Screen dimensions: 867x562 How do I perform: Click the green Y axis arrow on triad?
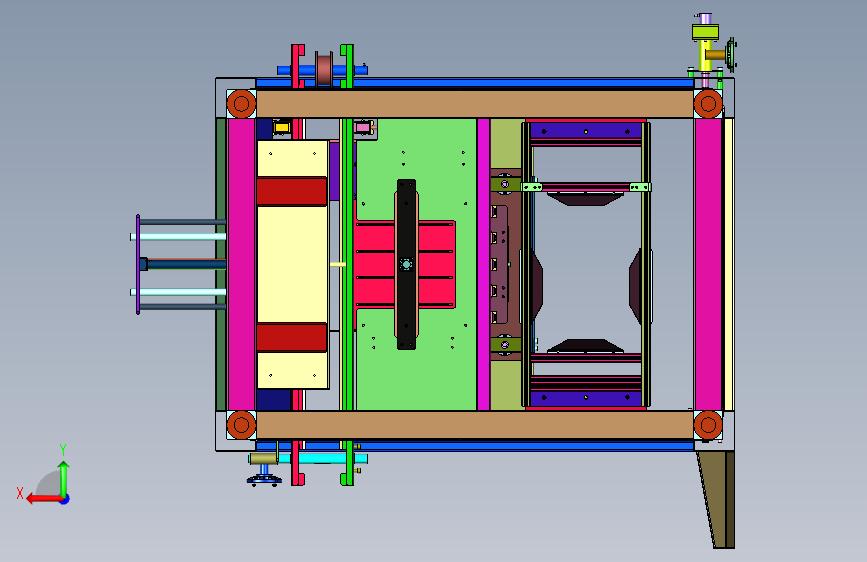tap(64, 480)
